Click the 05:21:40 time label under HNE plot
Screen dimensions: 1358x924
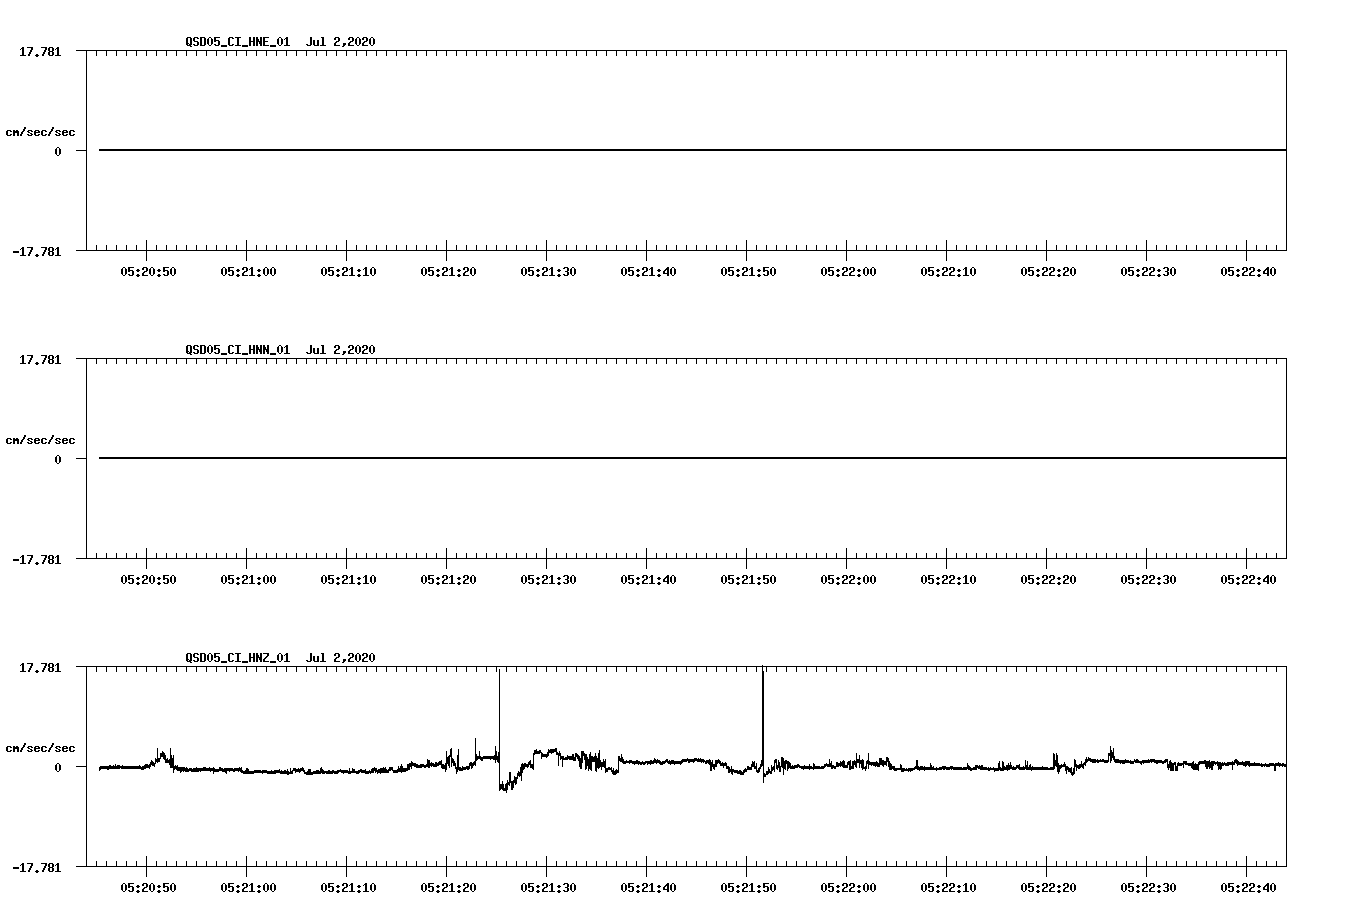[x=648, y=272]
